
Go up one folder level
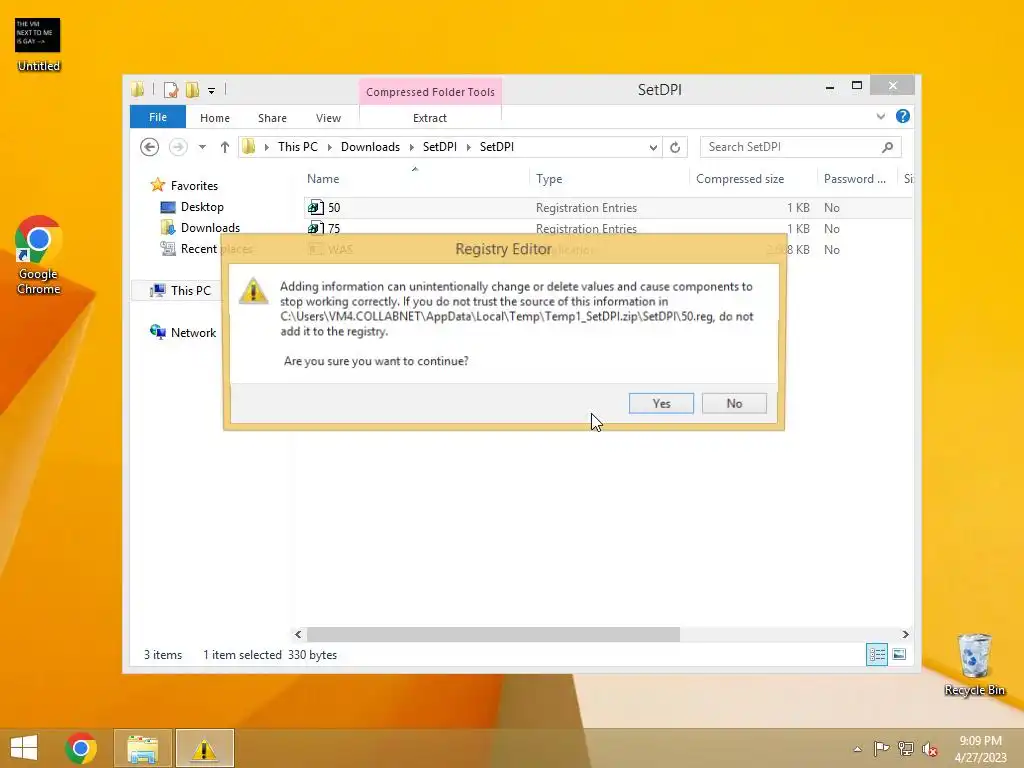pos(225,147)
